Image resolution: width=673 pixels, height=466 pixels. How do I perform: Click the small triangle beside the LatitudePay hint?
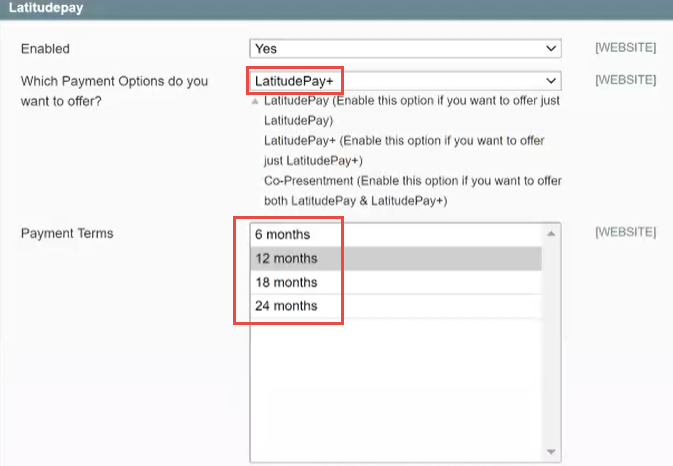[x=255, y=102]
